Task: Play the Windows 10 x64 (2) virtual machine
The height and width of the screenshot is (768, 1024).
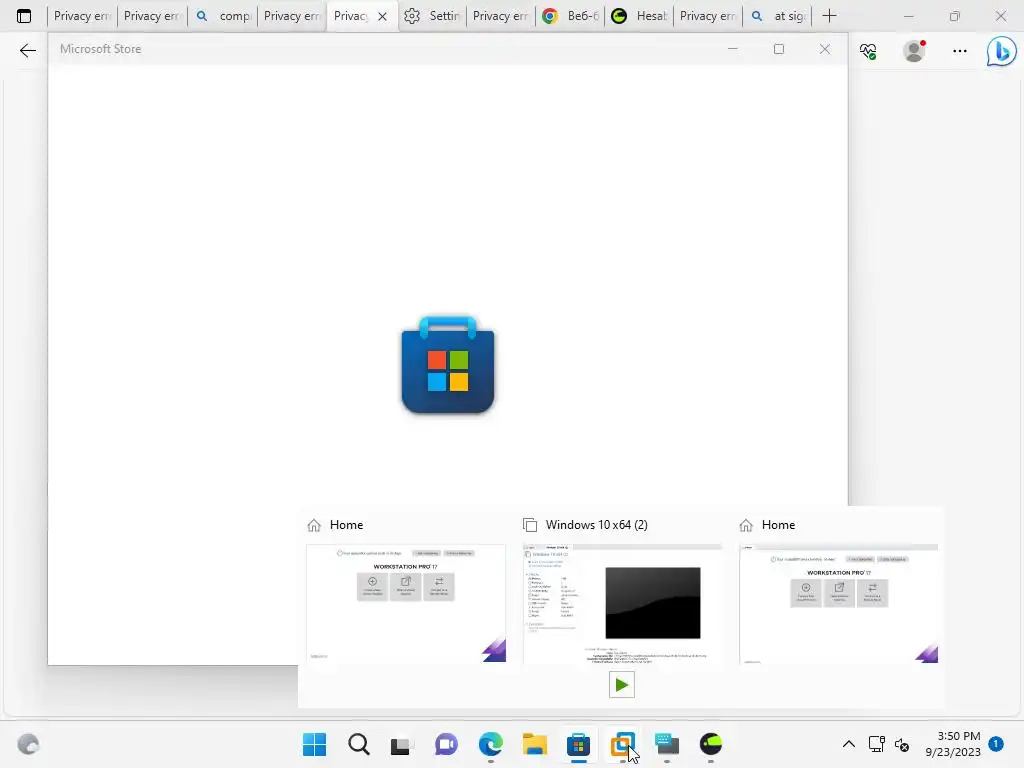Action: (622, 684)
